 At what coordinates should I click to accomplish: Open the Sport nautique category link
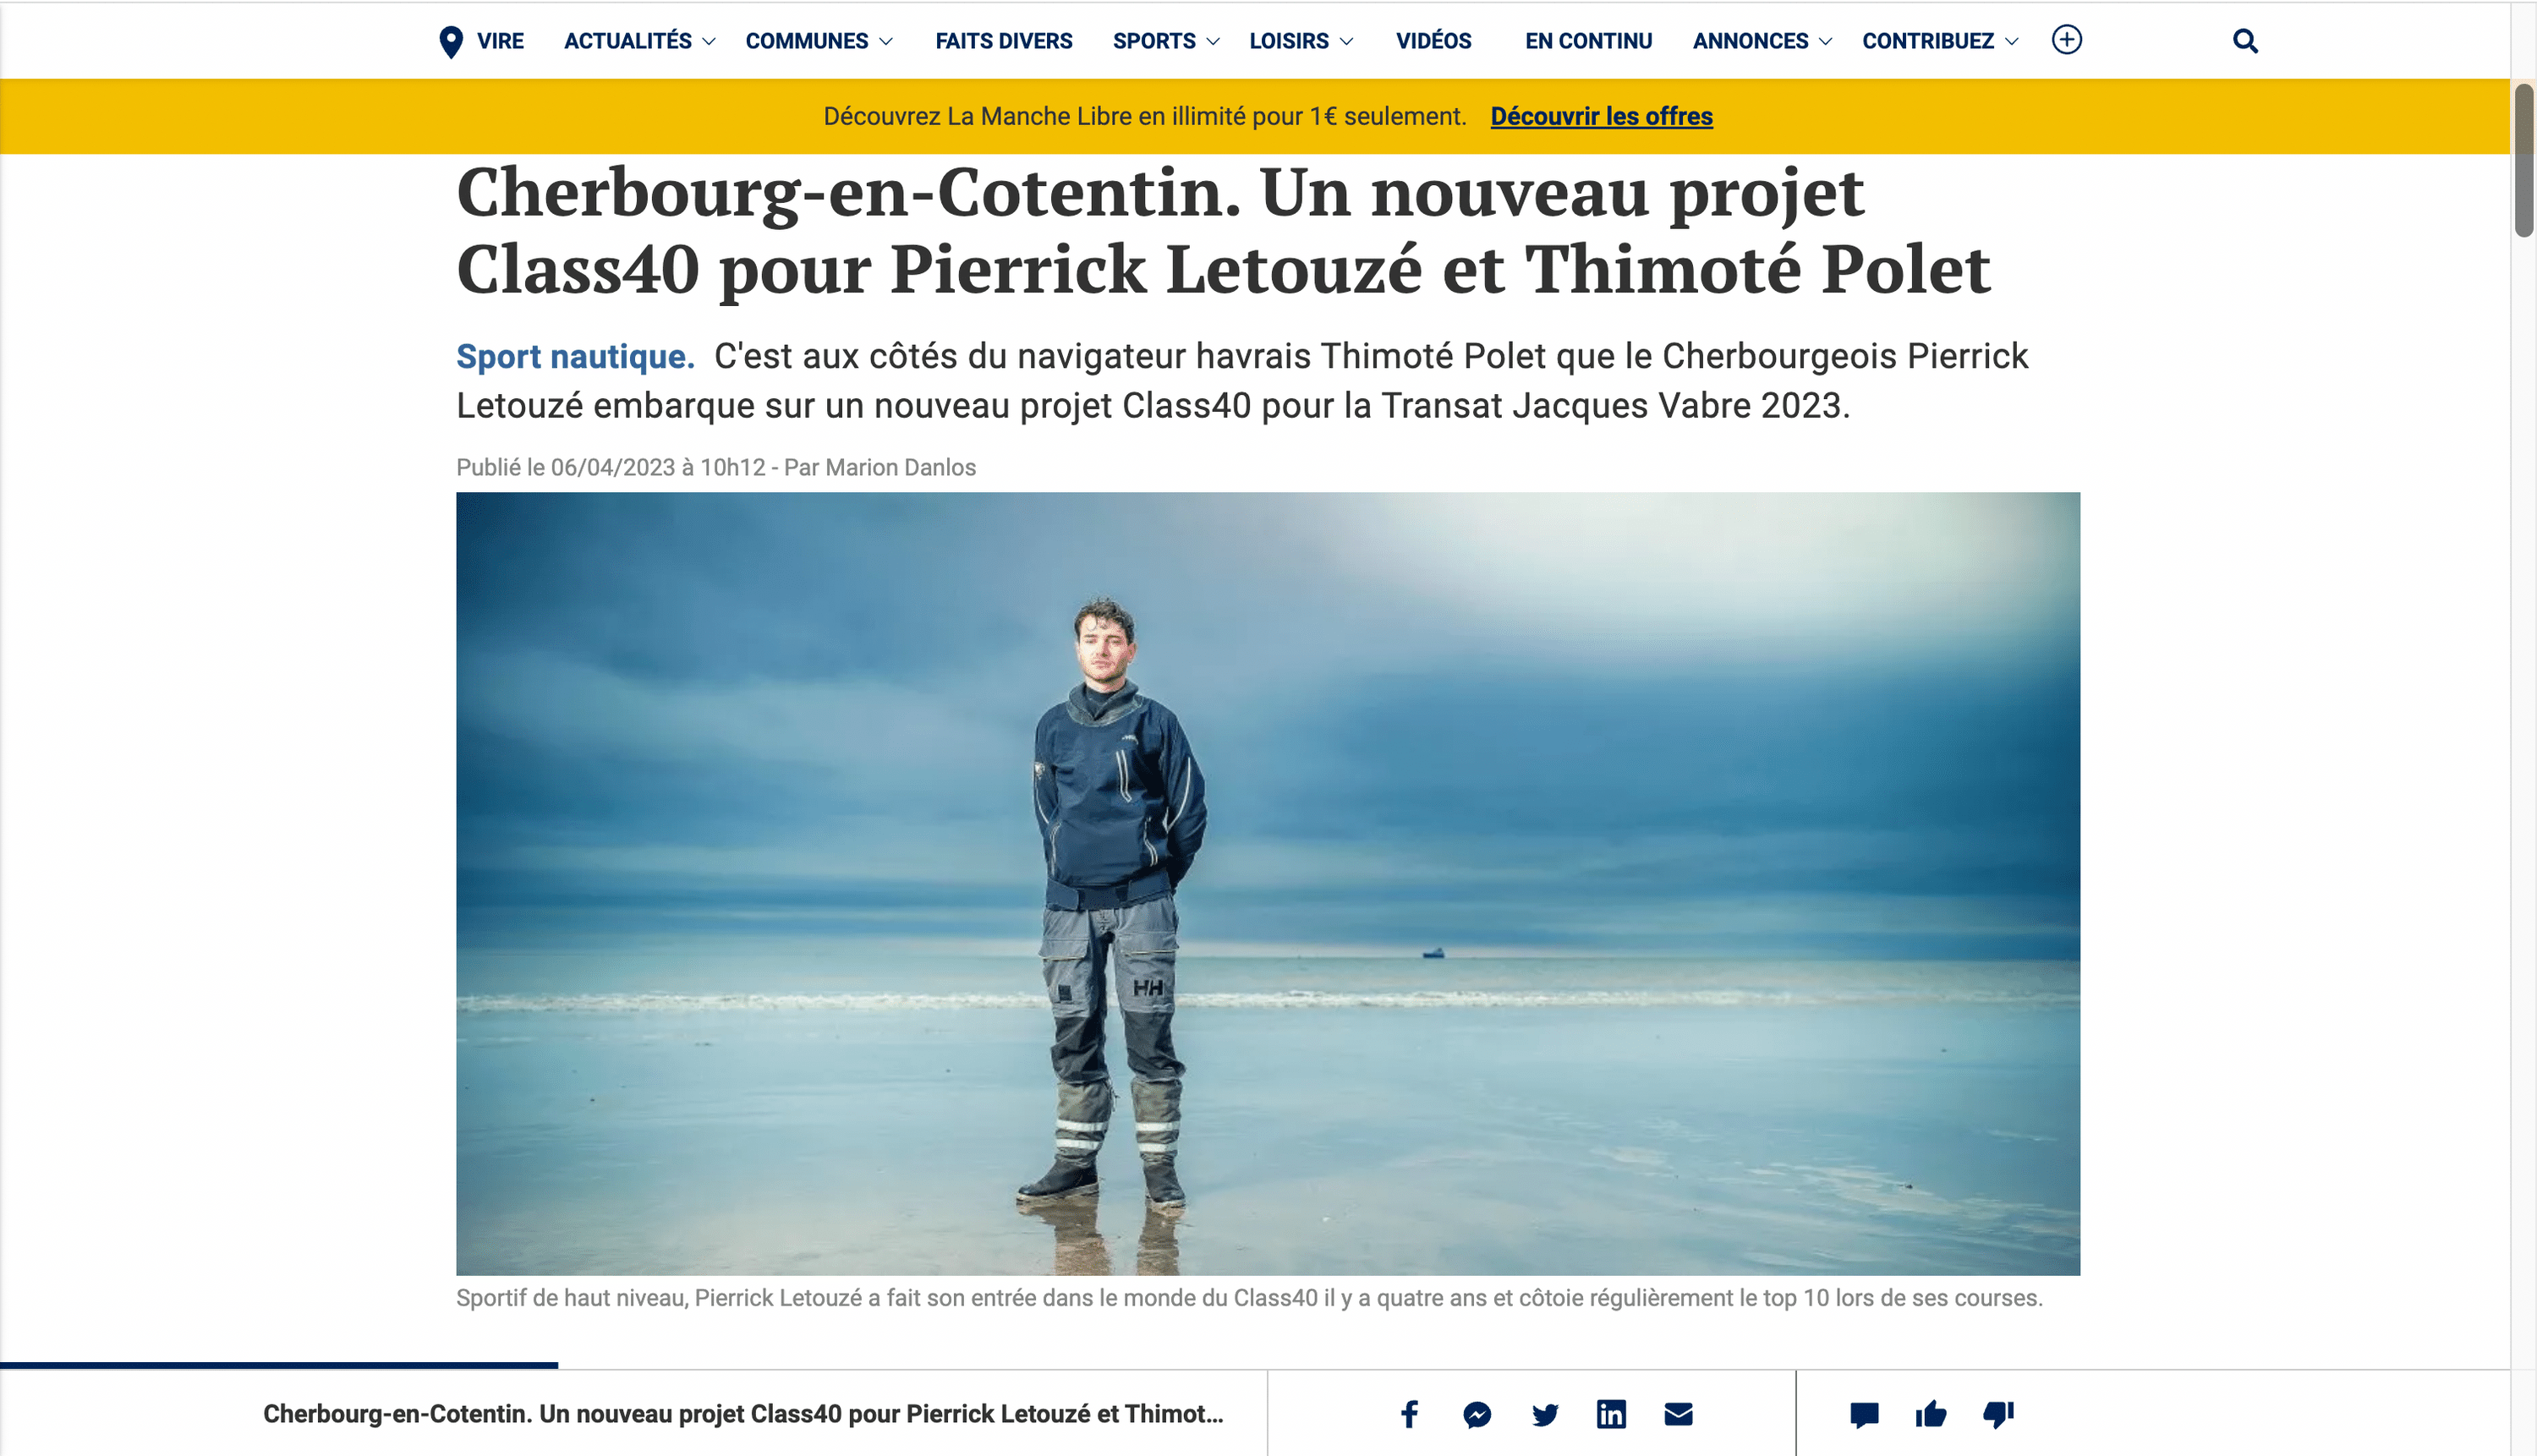pyautogui.click(x=575, y=356)
